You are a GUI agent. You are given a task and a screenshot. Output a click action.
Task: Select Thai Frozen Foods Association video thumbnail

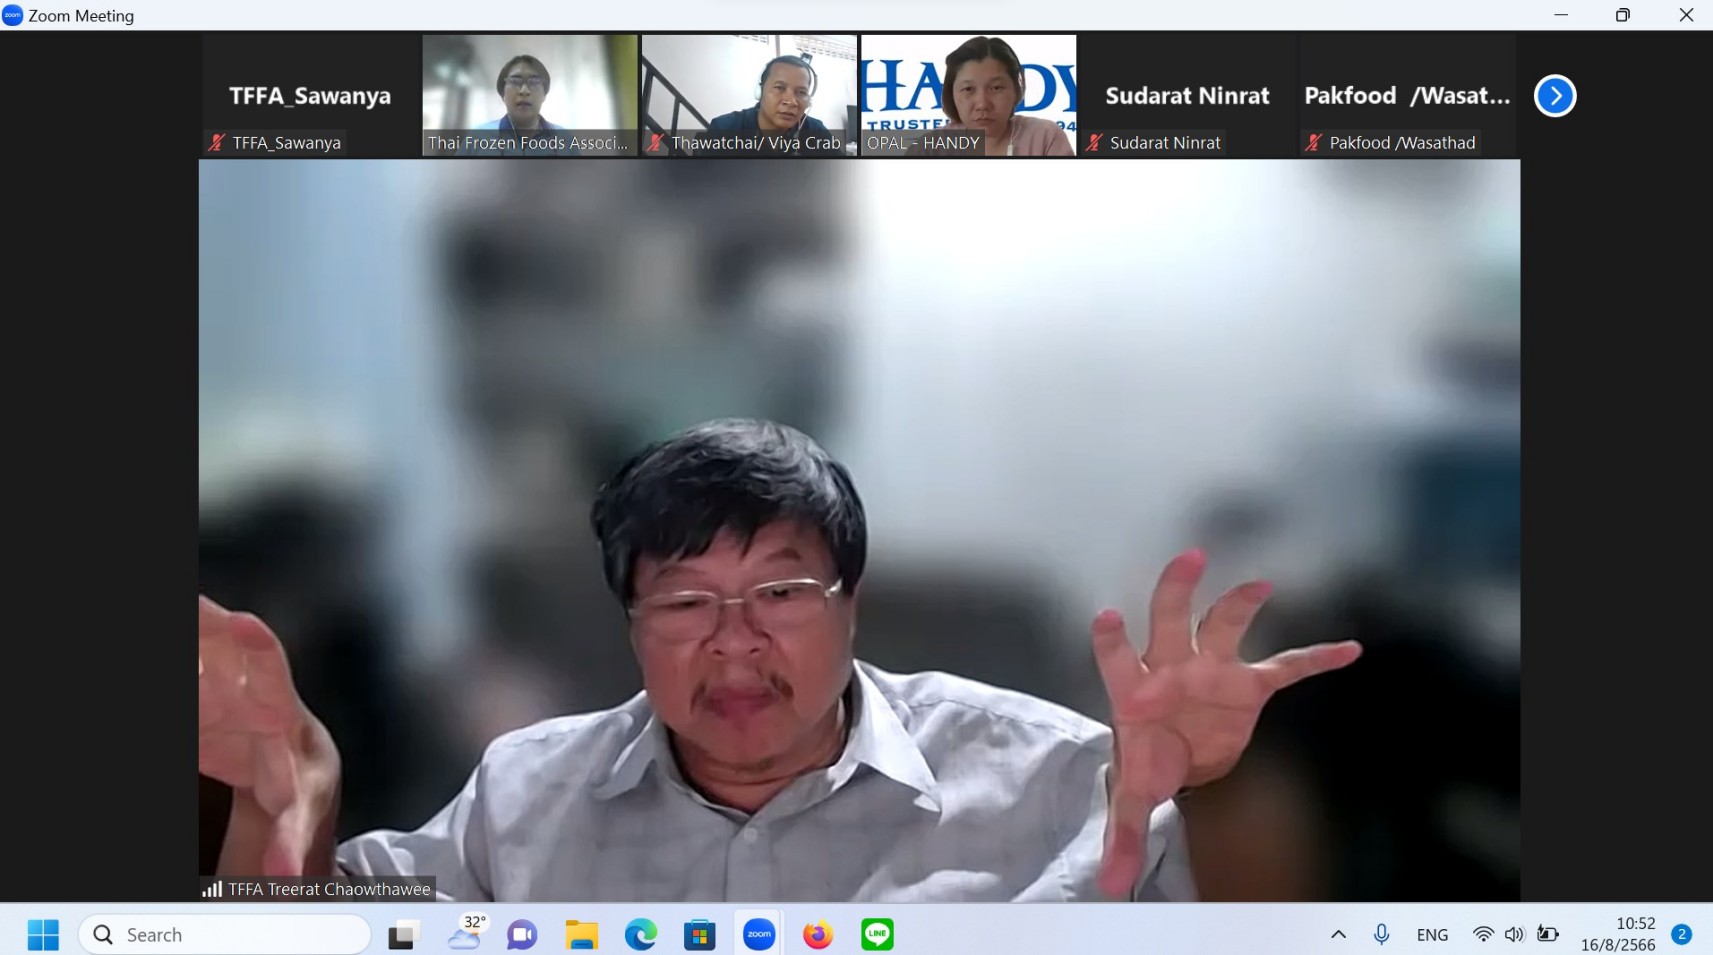point(529,95)
